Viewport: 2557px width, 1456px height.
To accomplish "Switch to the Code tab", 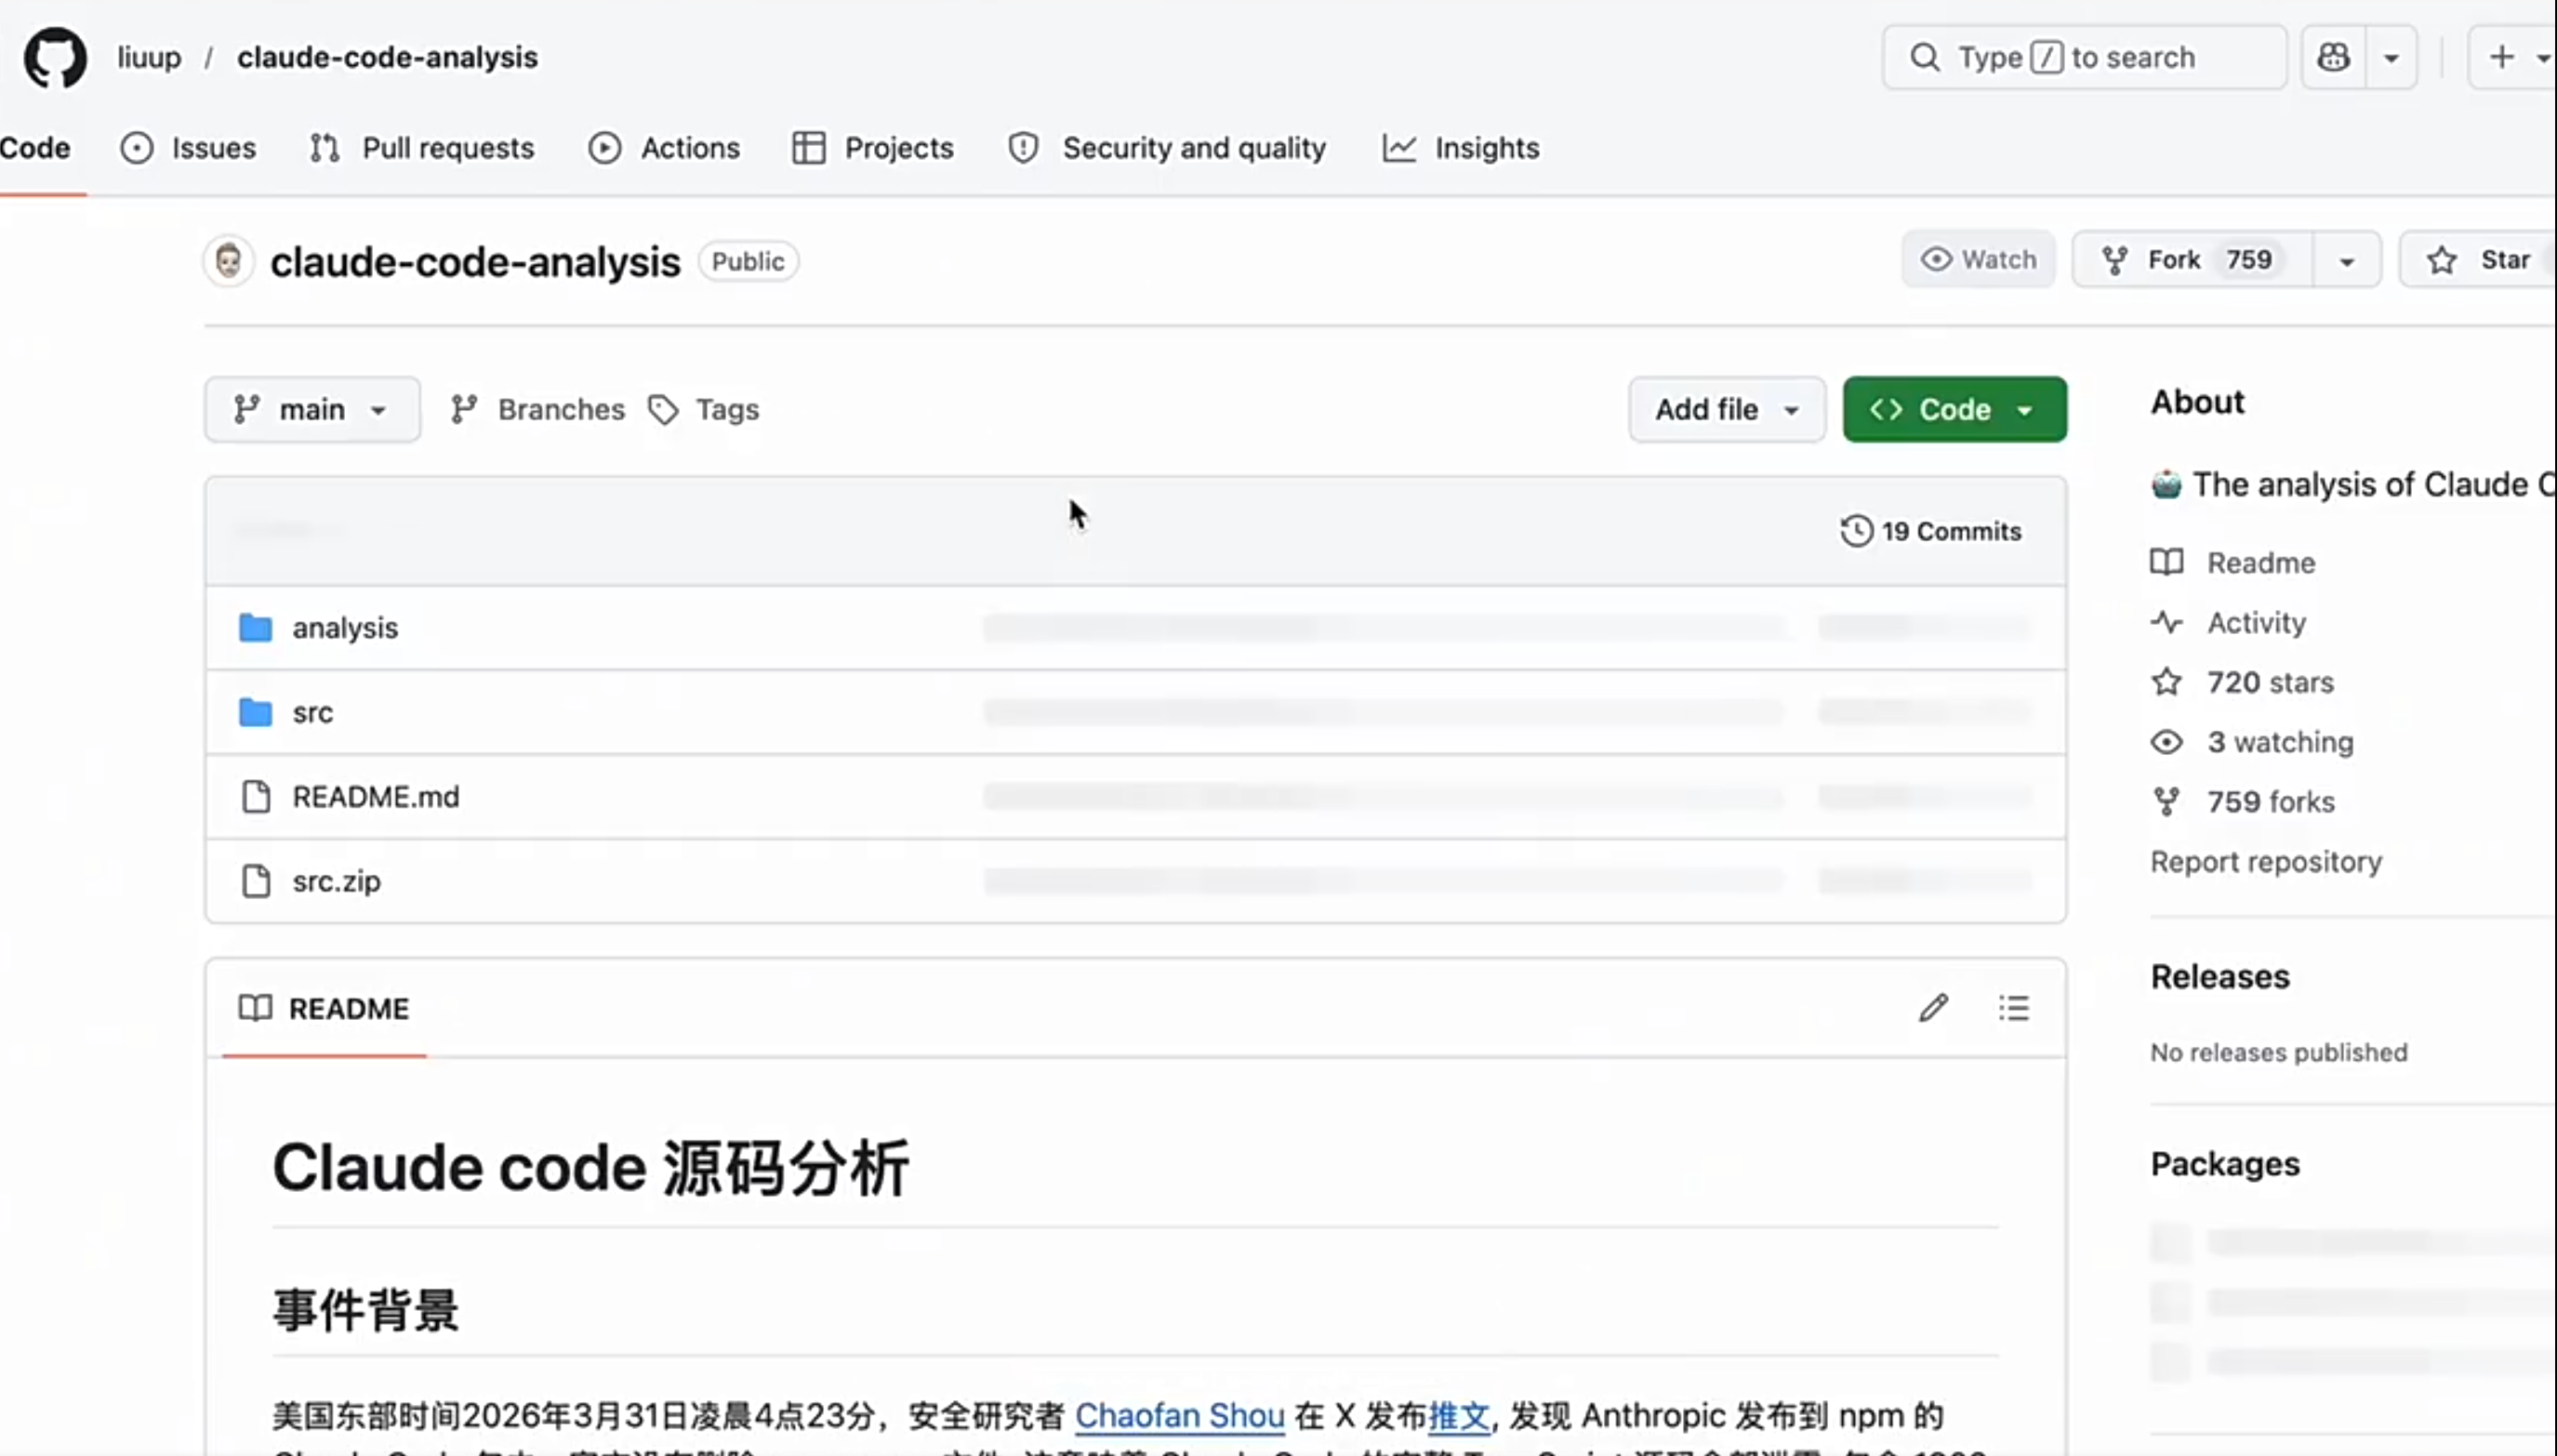I will point(36,148).
